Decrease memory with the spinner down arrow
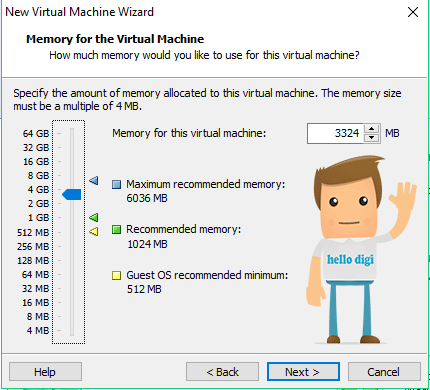430x390 pixels. [x=372, y=138]
